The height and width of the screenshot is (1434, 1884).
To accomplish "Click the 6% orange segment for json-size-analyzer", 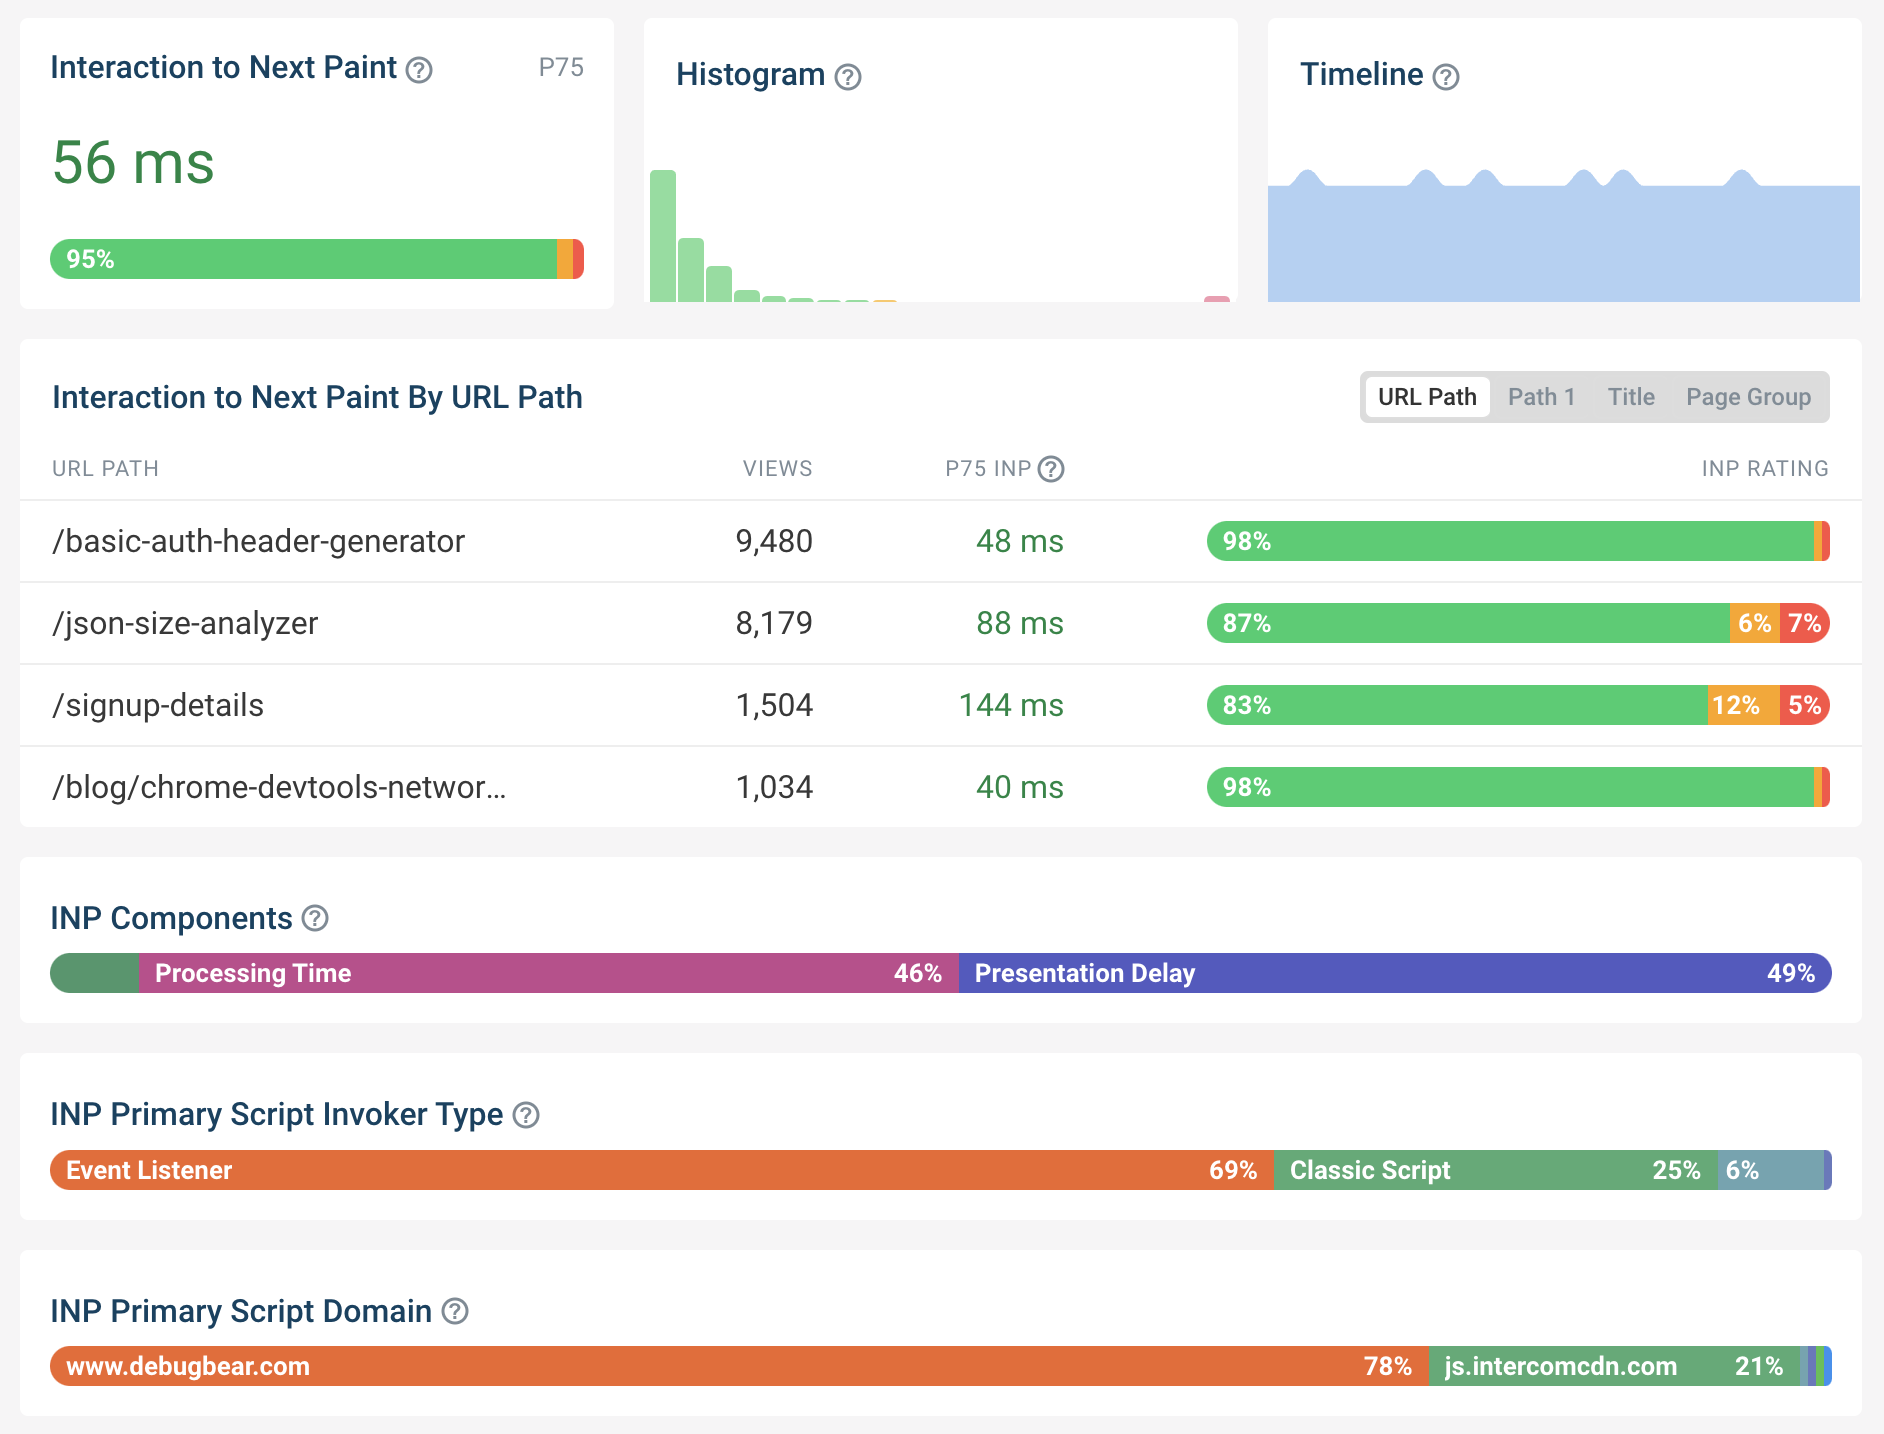I will pos(1755,623).
